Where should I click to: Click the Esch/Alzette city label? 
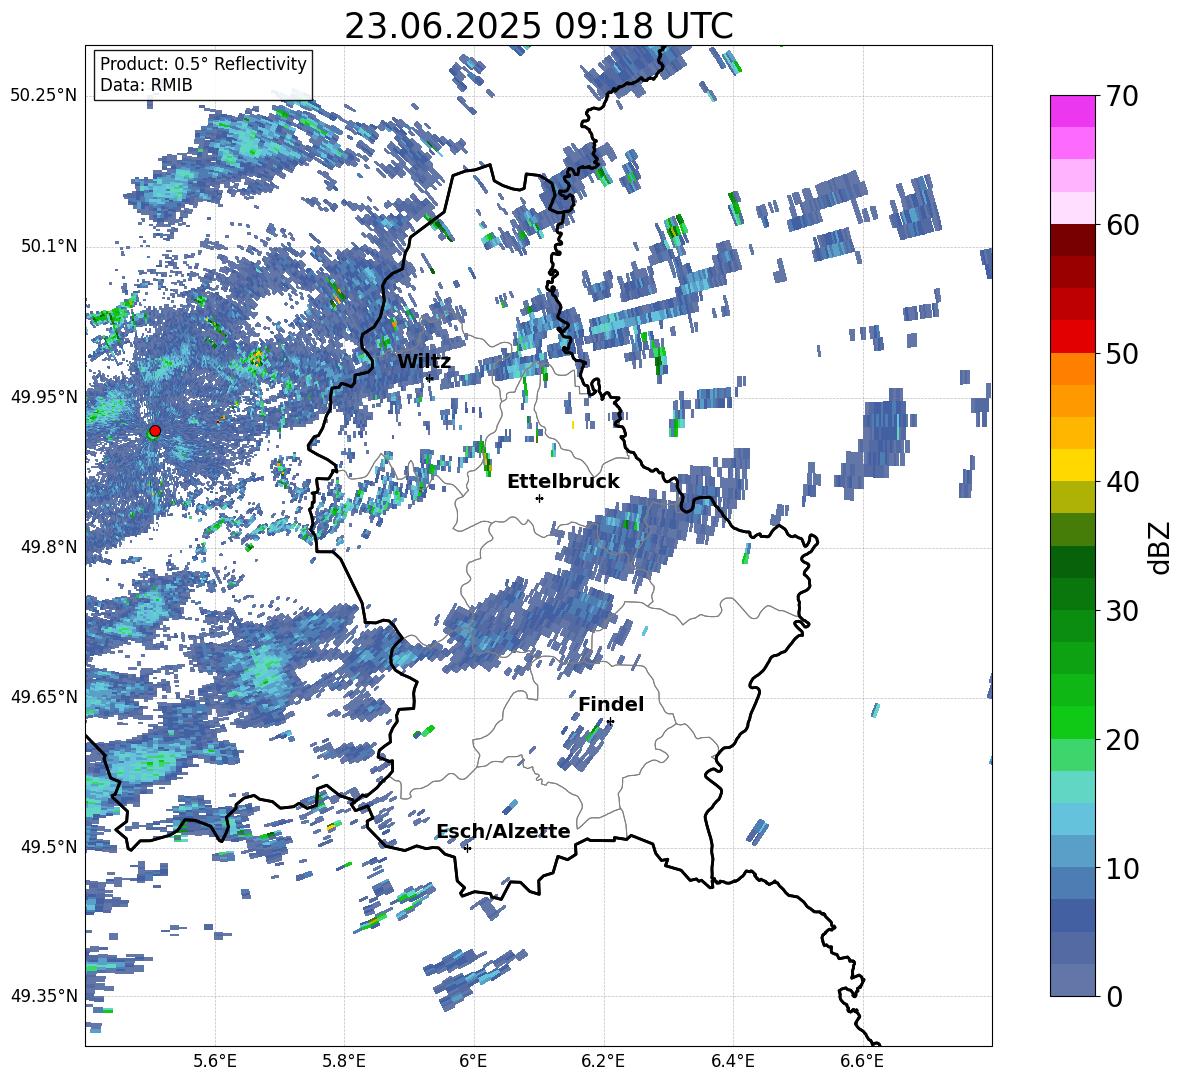pyautogui.click(x=503, y=831)
